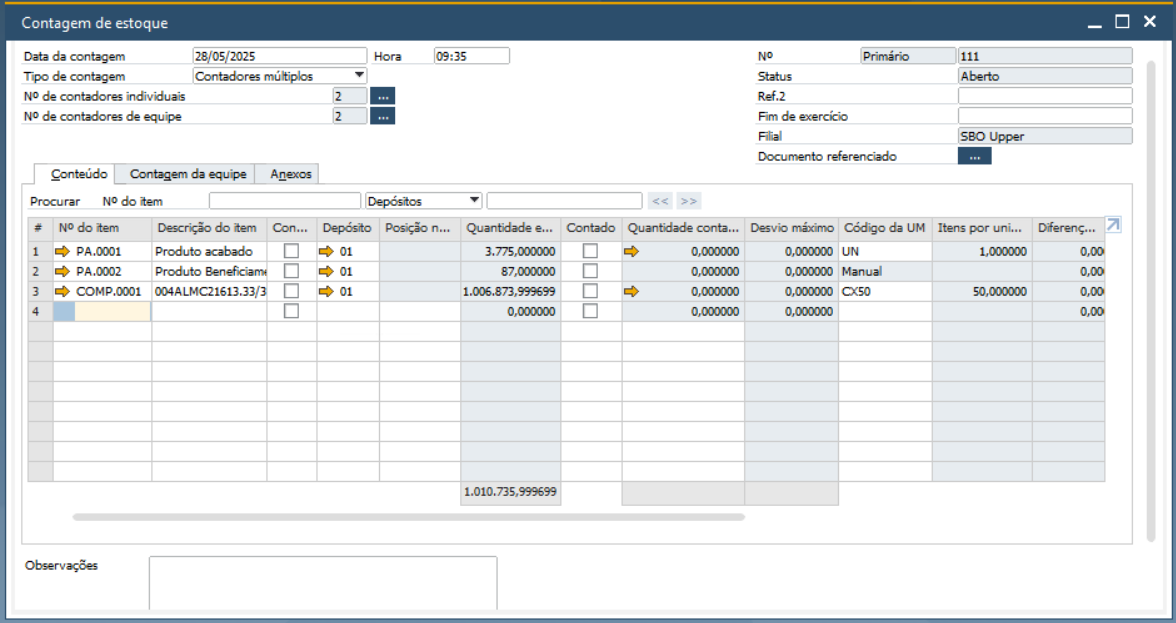This screenshot has height=623, width=1176.
Task: Open team counters selection button
Action: pyautogui.click(x=382, y=116)
